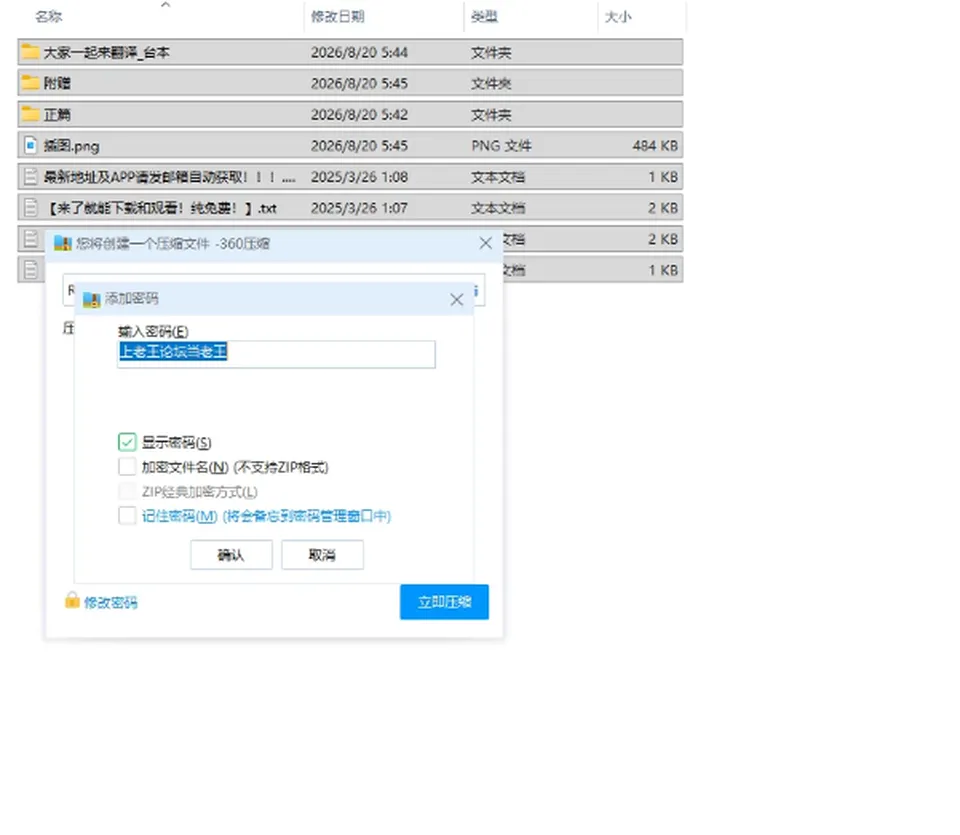Click the 【来了就能下载和观看】.txt file icon

(30, 208)
